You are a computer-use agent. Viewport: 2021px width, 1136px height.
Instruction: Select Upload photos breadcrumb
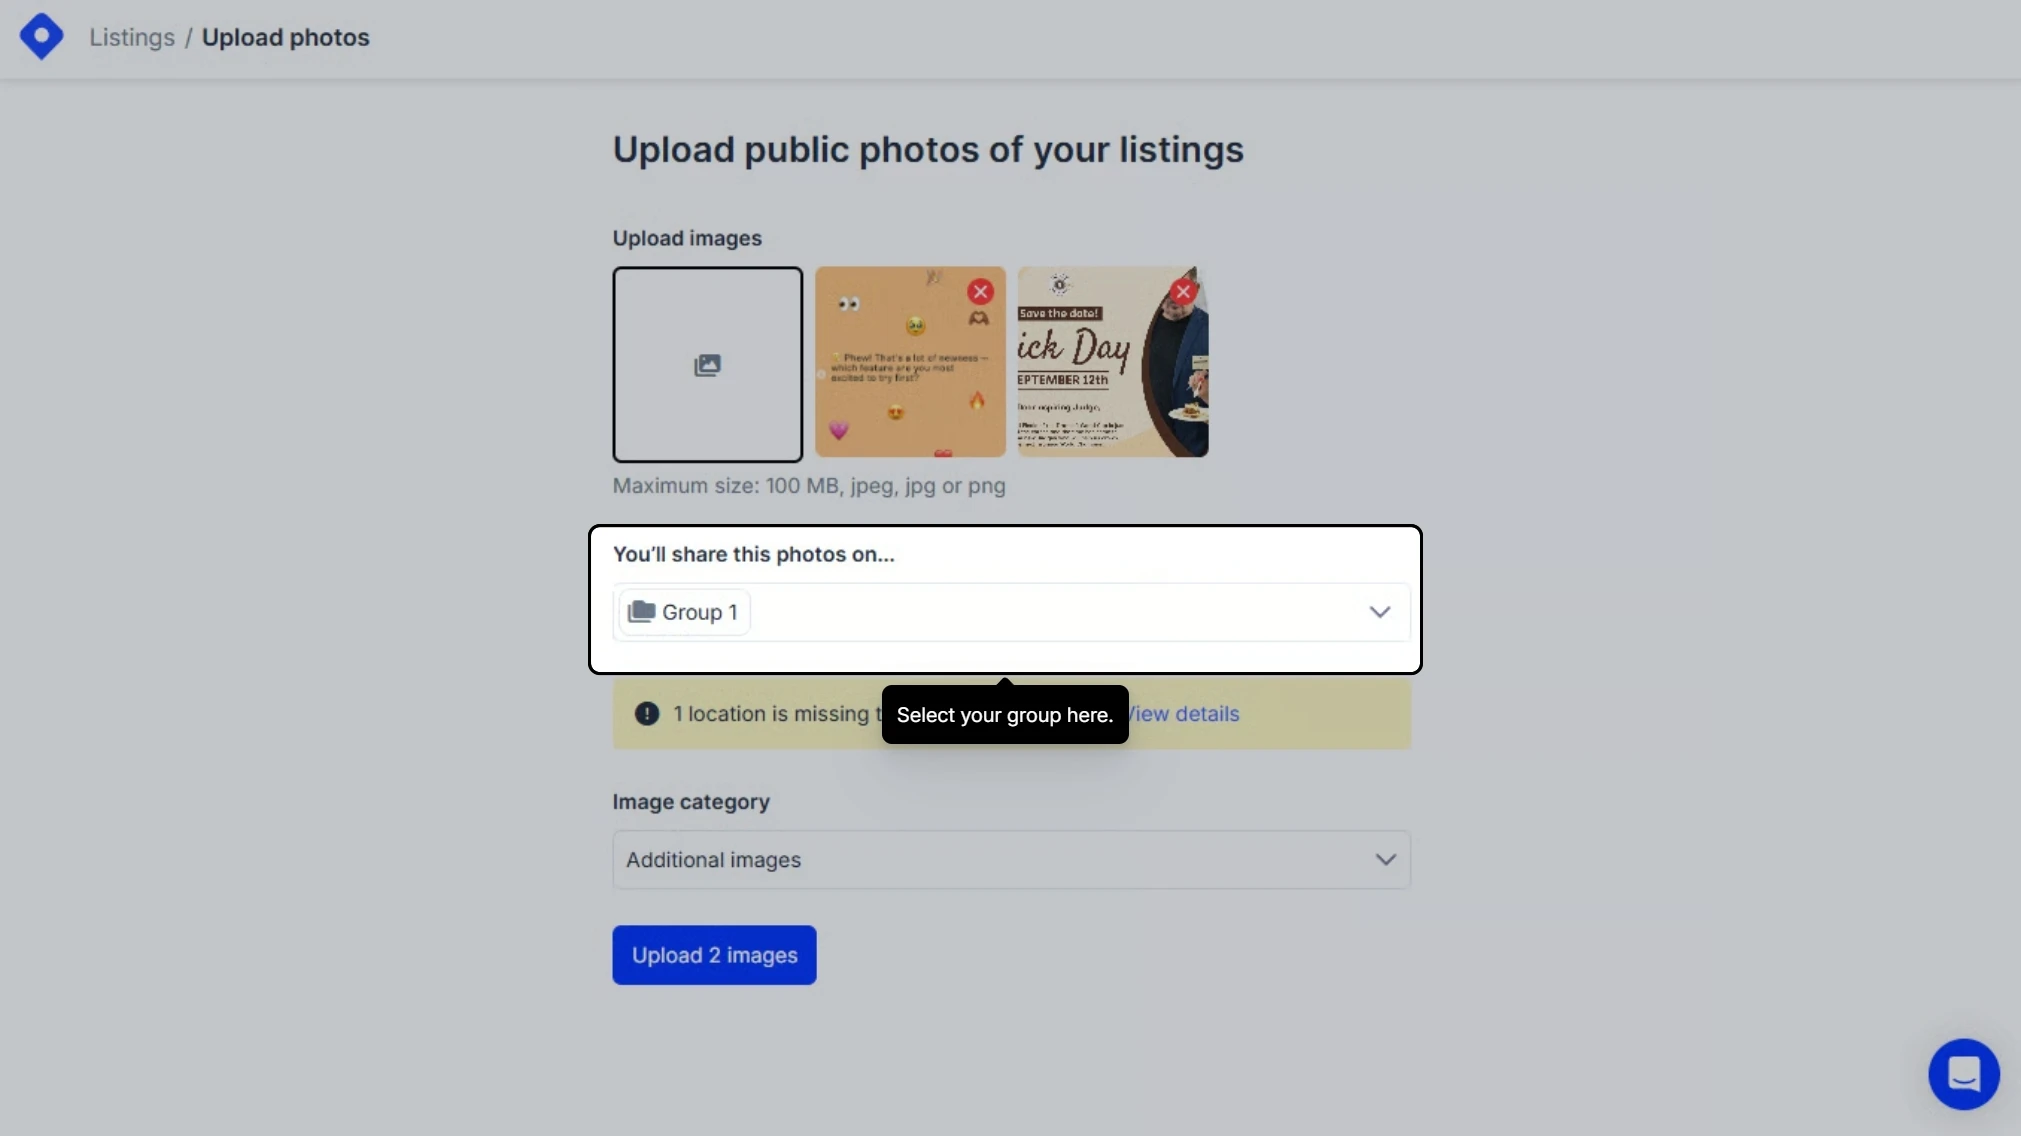[285, 37]
